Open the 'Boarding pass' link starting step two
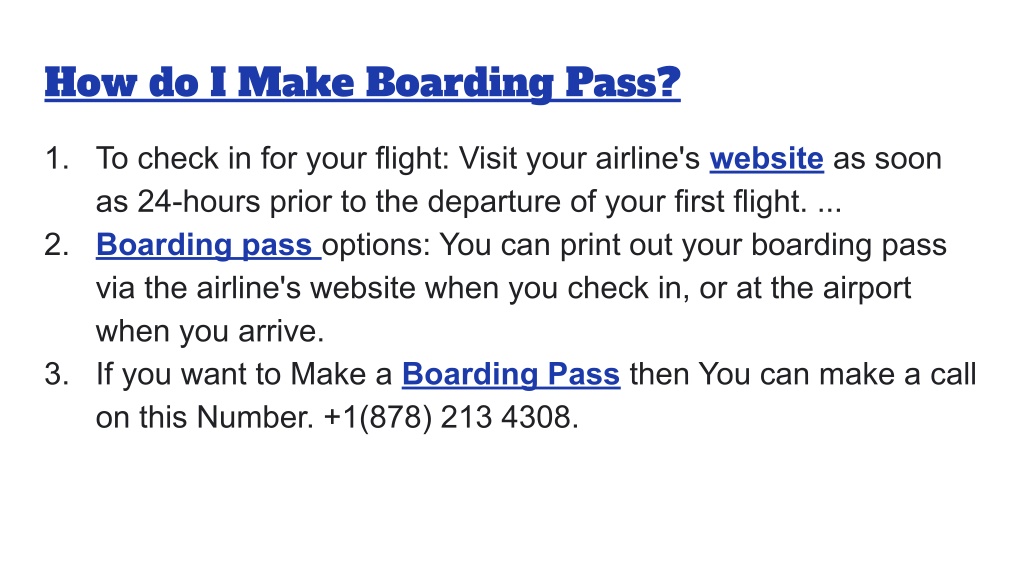The width and height of the screenshot is (1024, 576). point(208,245)
